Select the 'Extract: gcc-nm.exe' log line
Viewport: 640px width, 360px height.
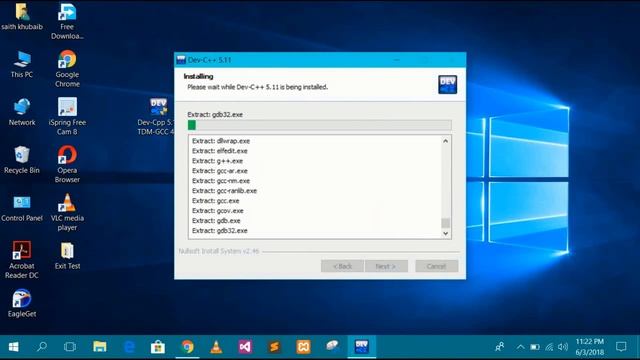[x=221, y=180]
